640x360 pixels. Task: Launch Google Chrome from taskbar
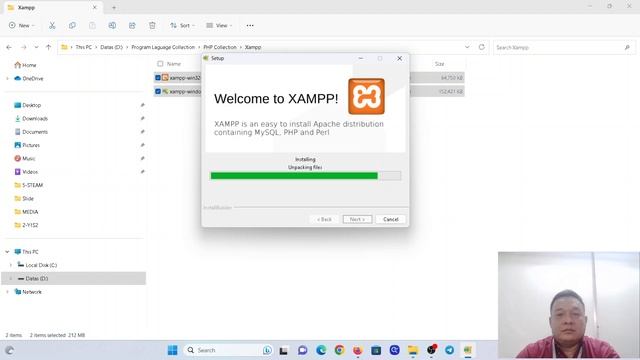click(340, 350)
